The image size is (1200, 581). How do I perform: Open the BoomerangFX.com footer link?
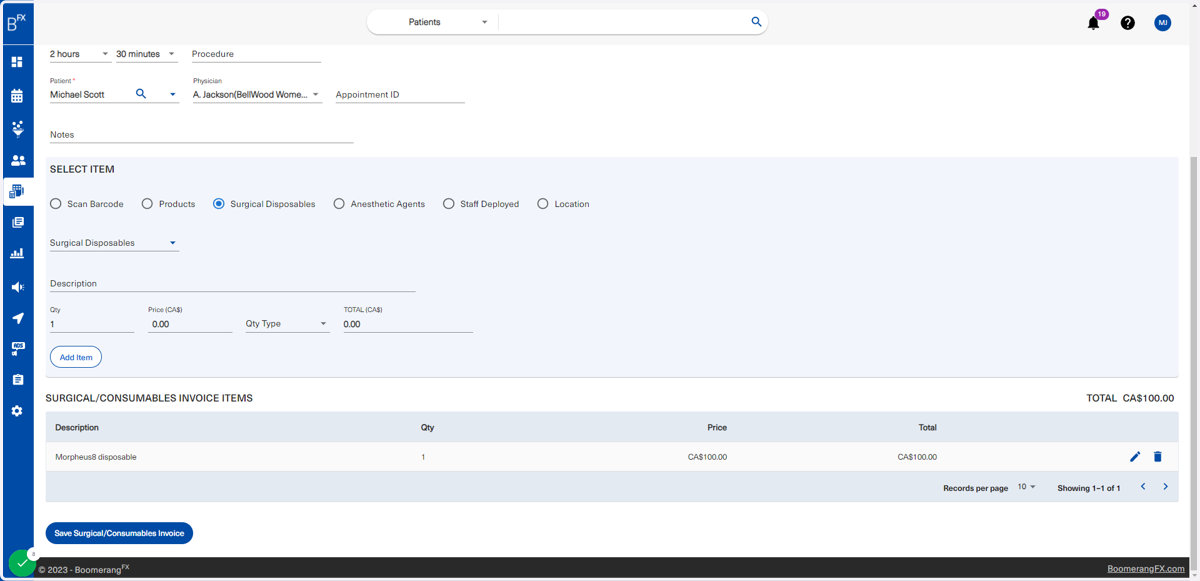tap(1146, 569)
